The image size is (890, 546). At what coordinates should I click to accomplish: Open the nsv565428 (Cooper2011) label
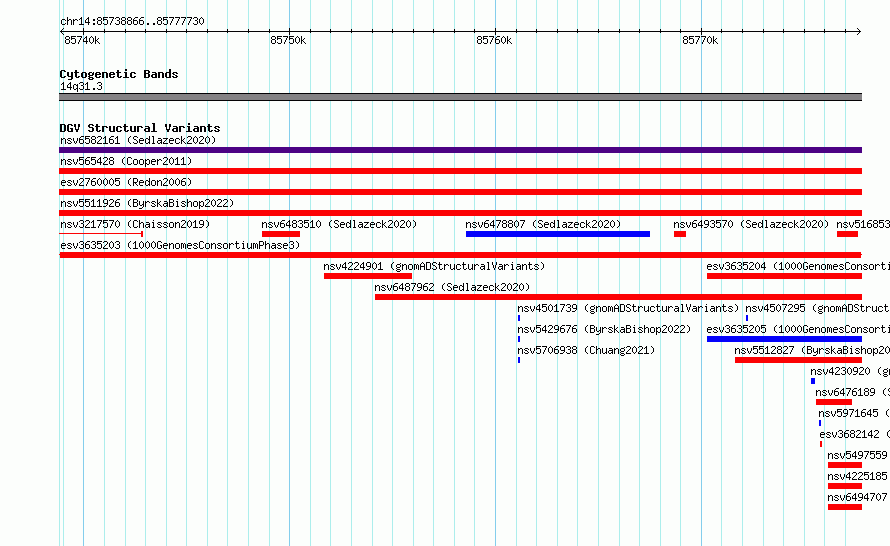tap(126, 161)
